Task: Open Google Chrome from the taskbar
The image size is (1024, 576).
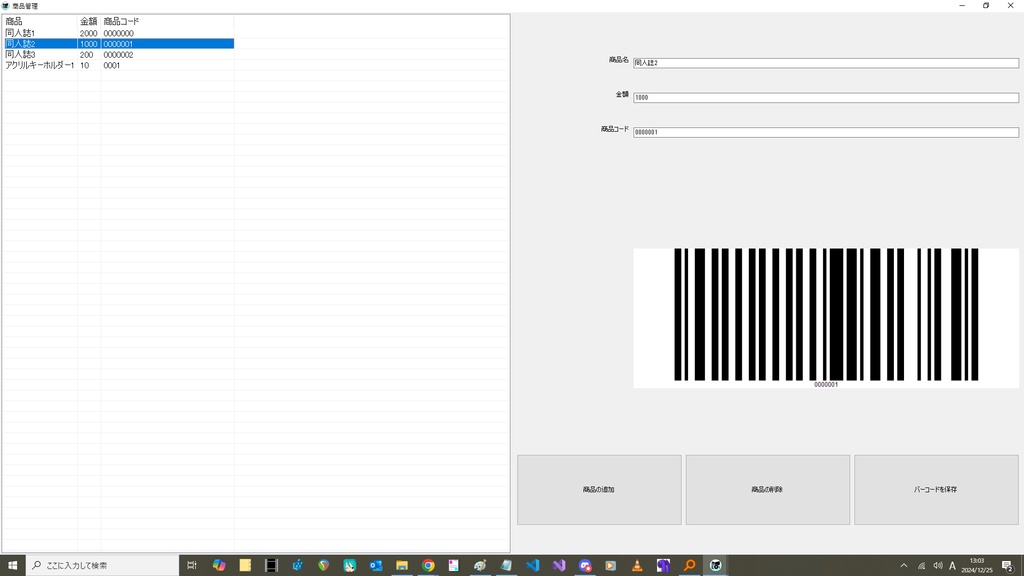Action: 428,566
